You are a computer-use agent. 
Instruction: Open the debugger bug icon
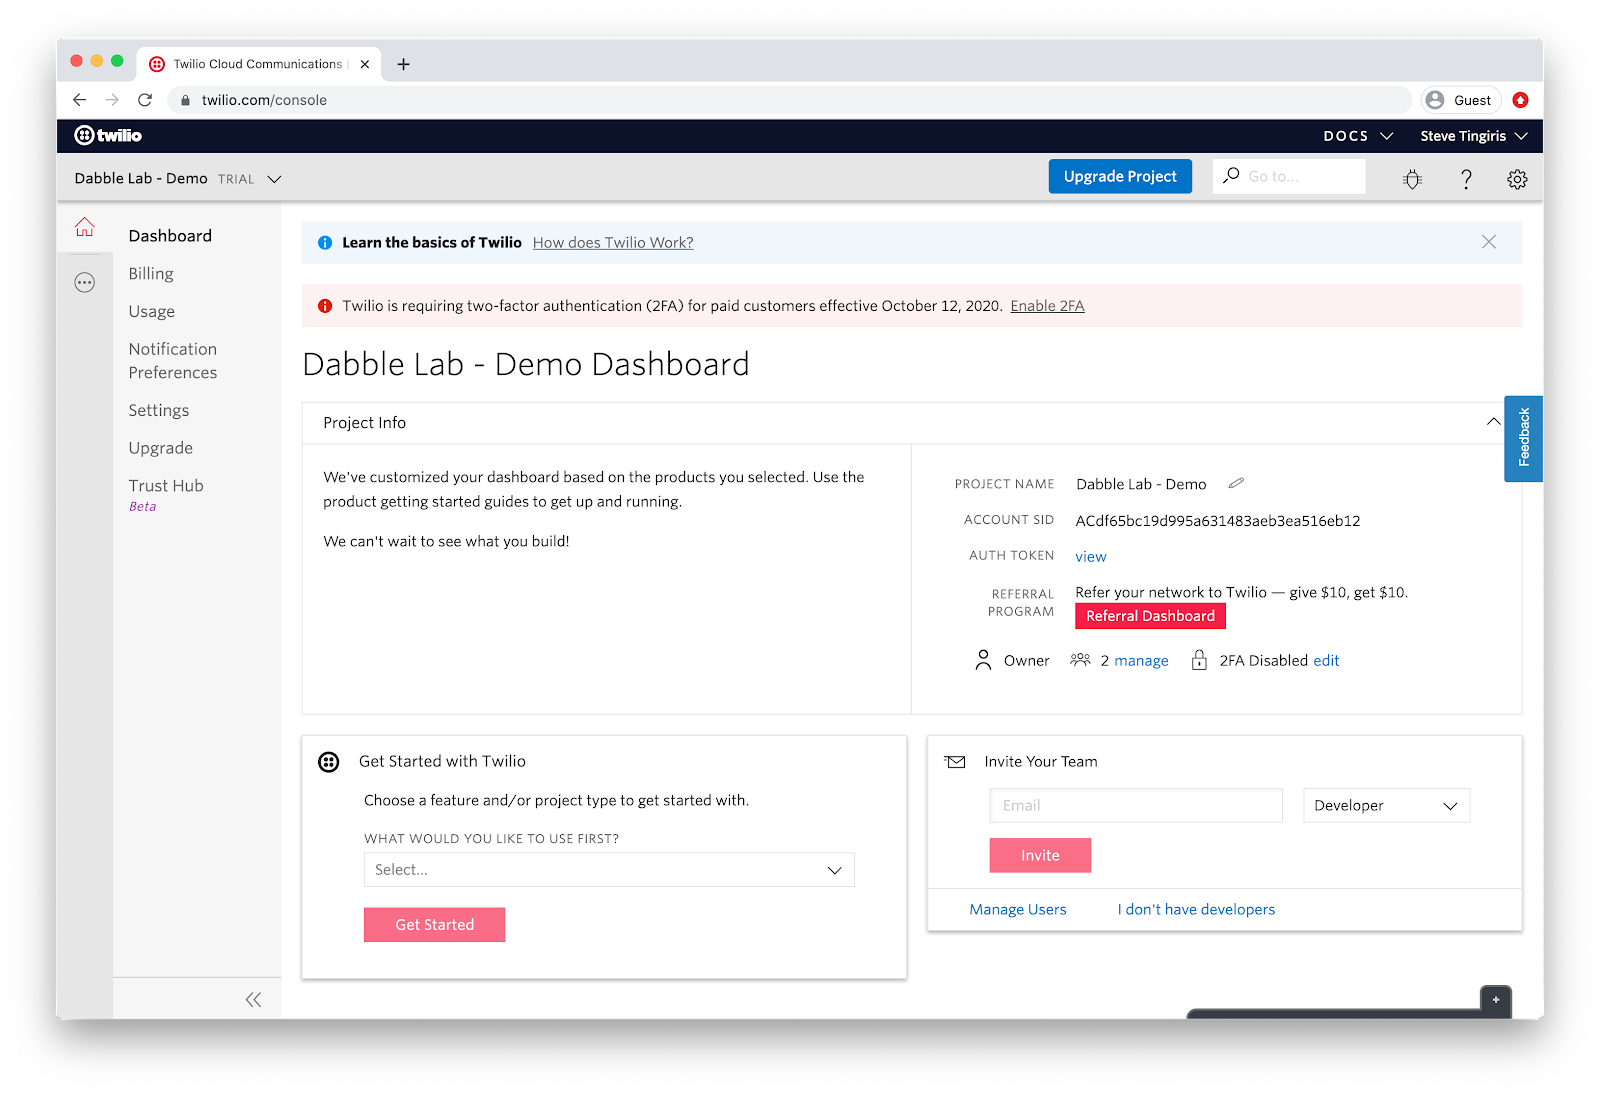(x=1412, y=179)
